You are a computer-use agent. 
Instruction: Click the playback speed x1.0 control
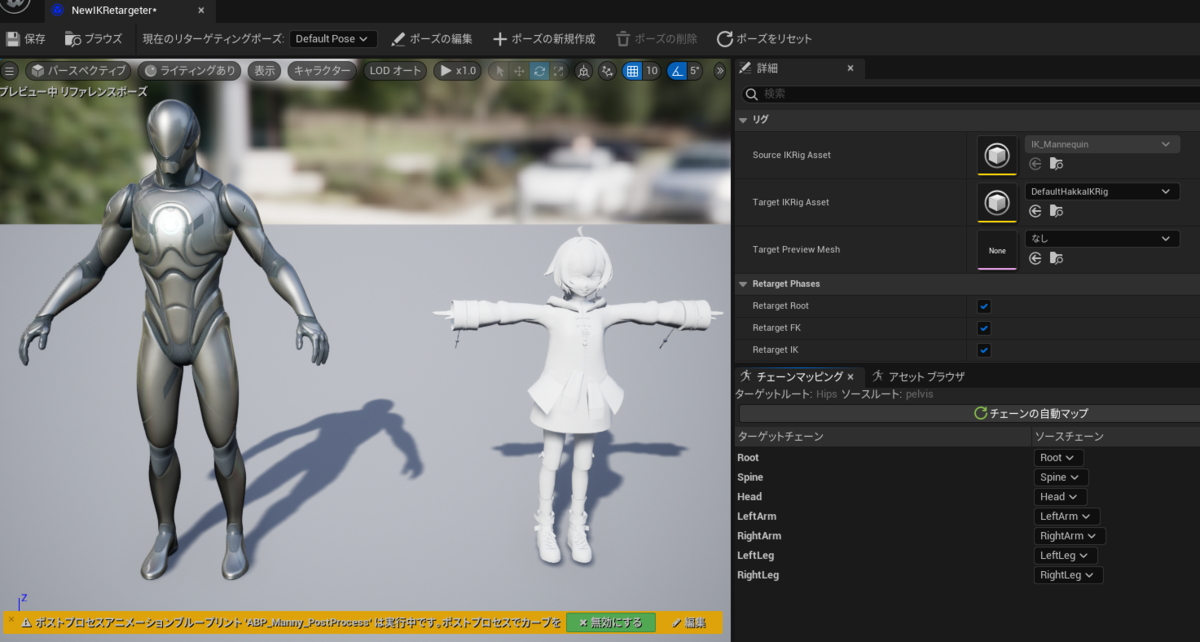[x=458, y=71]
